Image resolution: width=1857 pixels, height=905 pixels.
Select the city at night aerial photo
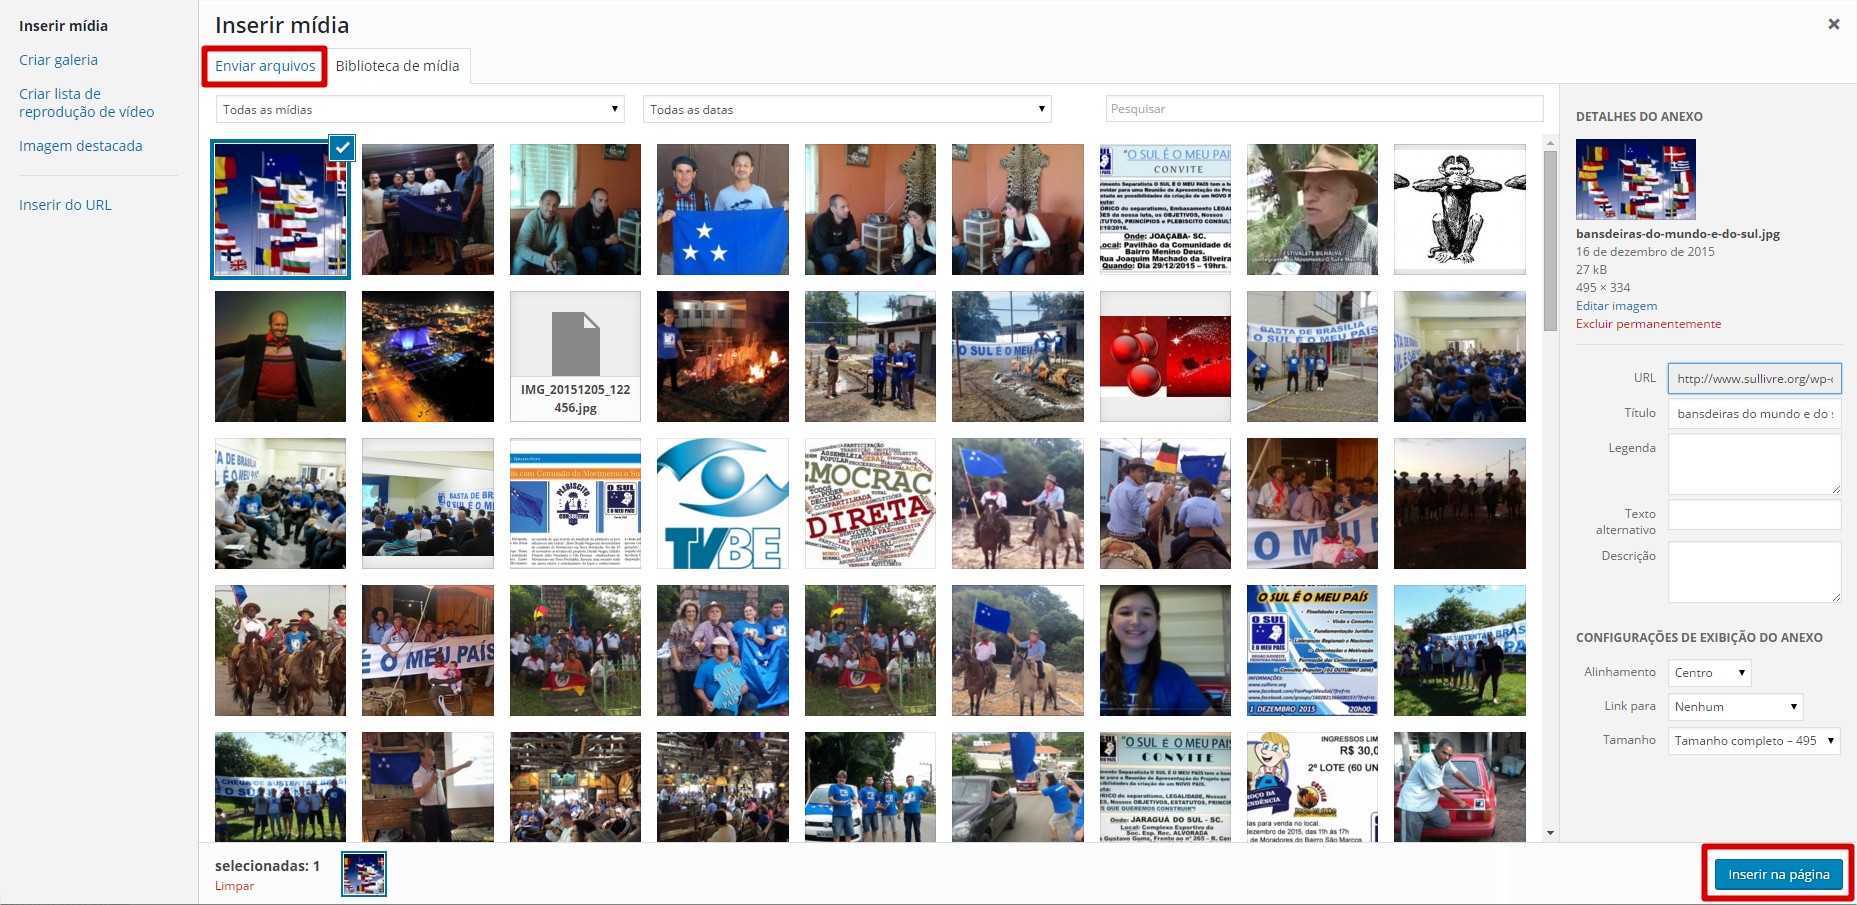(427, 356)
